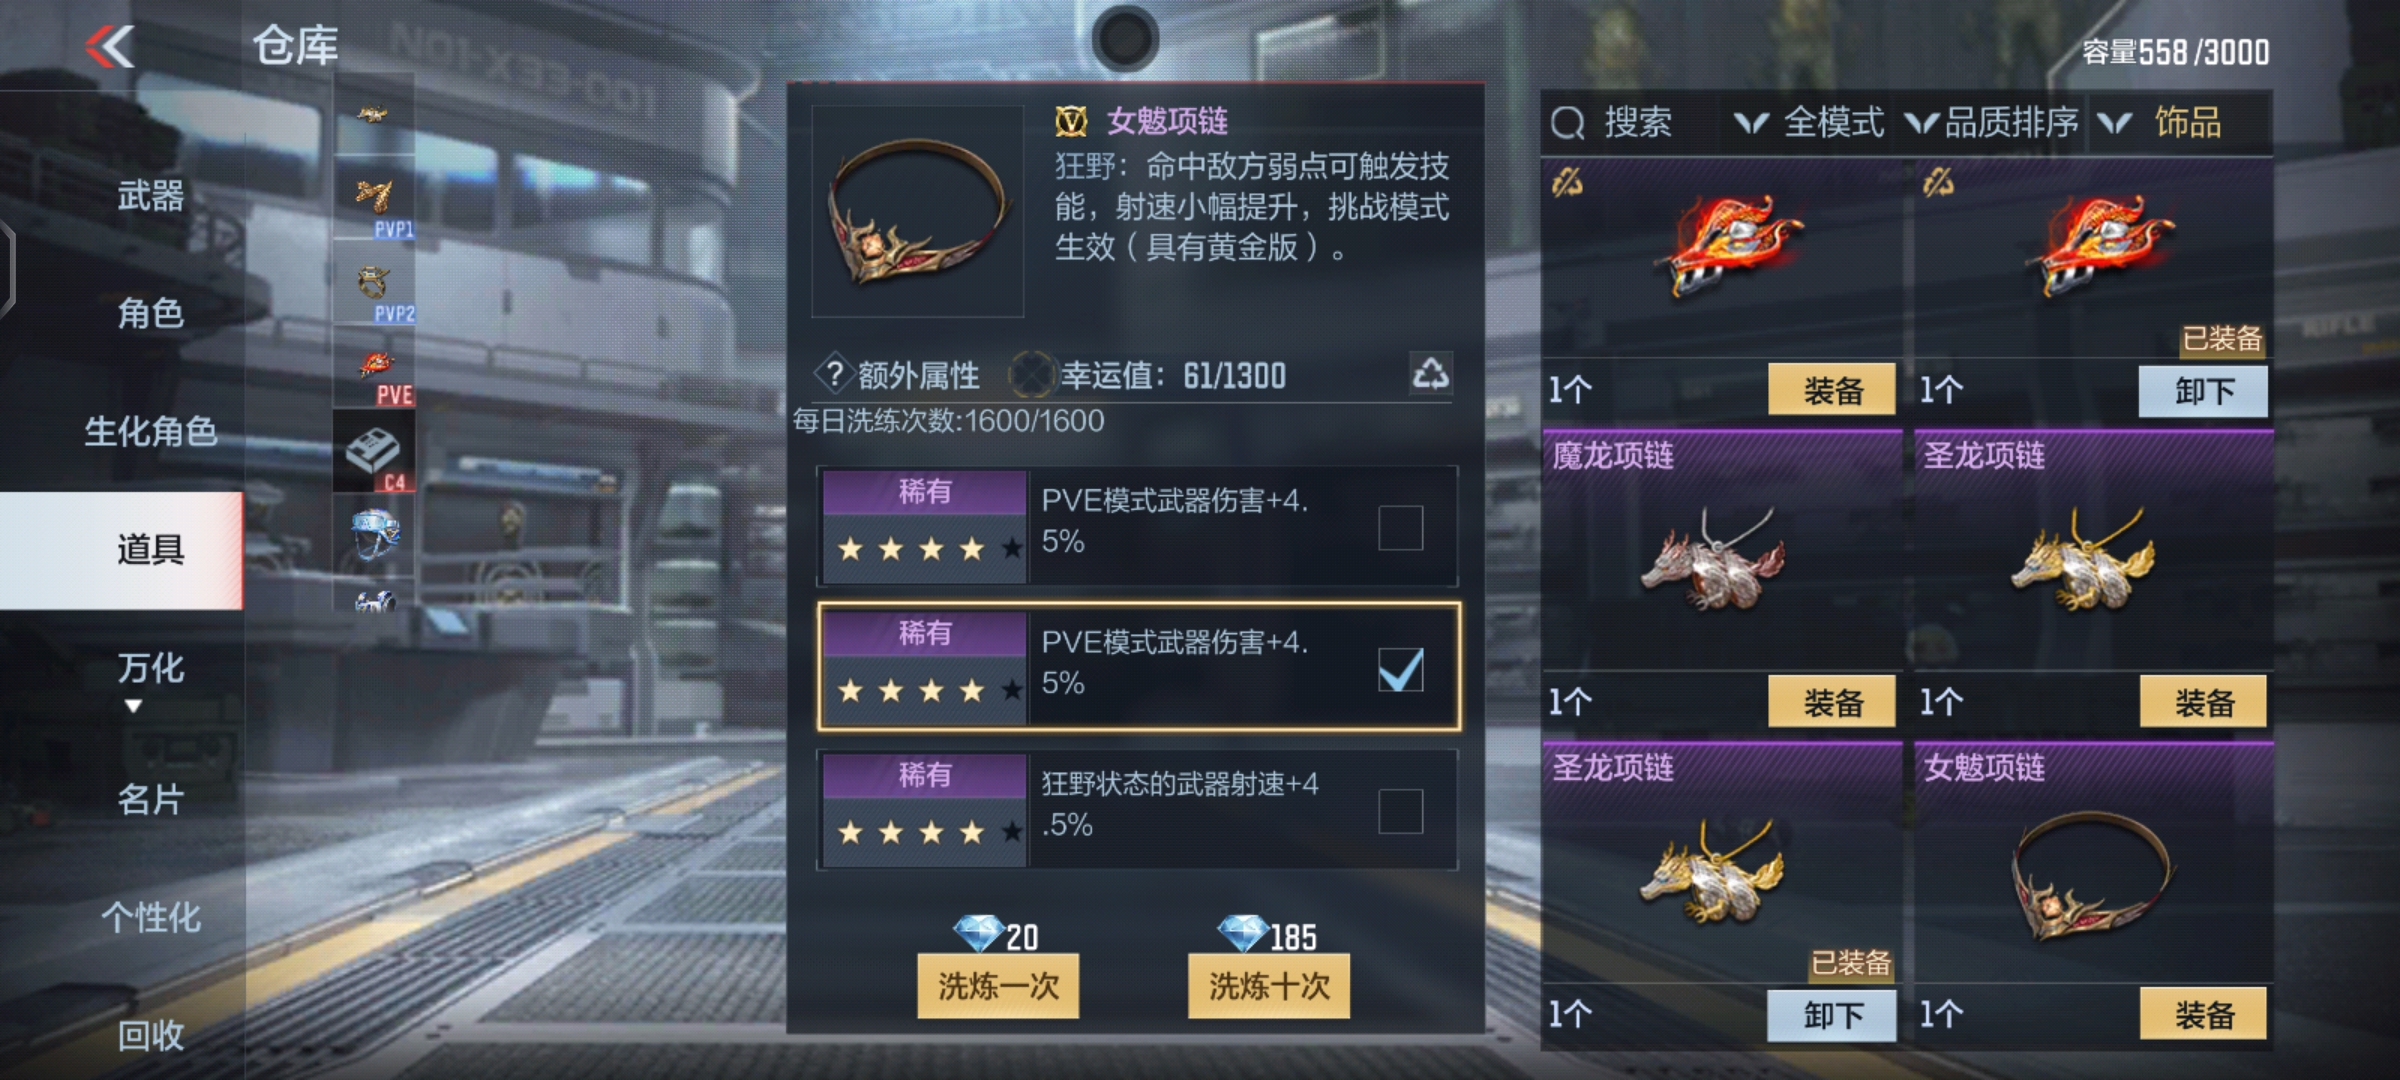Check the first PVE weapon damage attribute
Screen dimensions: 2400x1080
pyautogui.click(x=1400, y=527)
